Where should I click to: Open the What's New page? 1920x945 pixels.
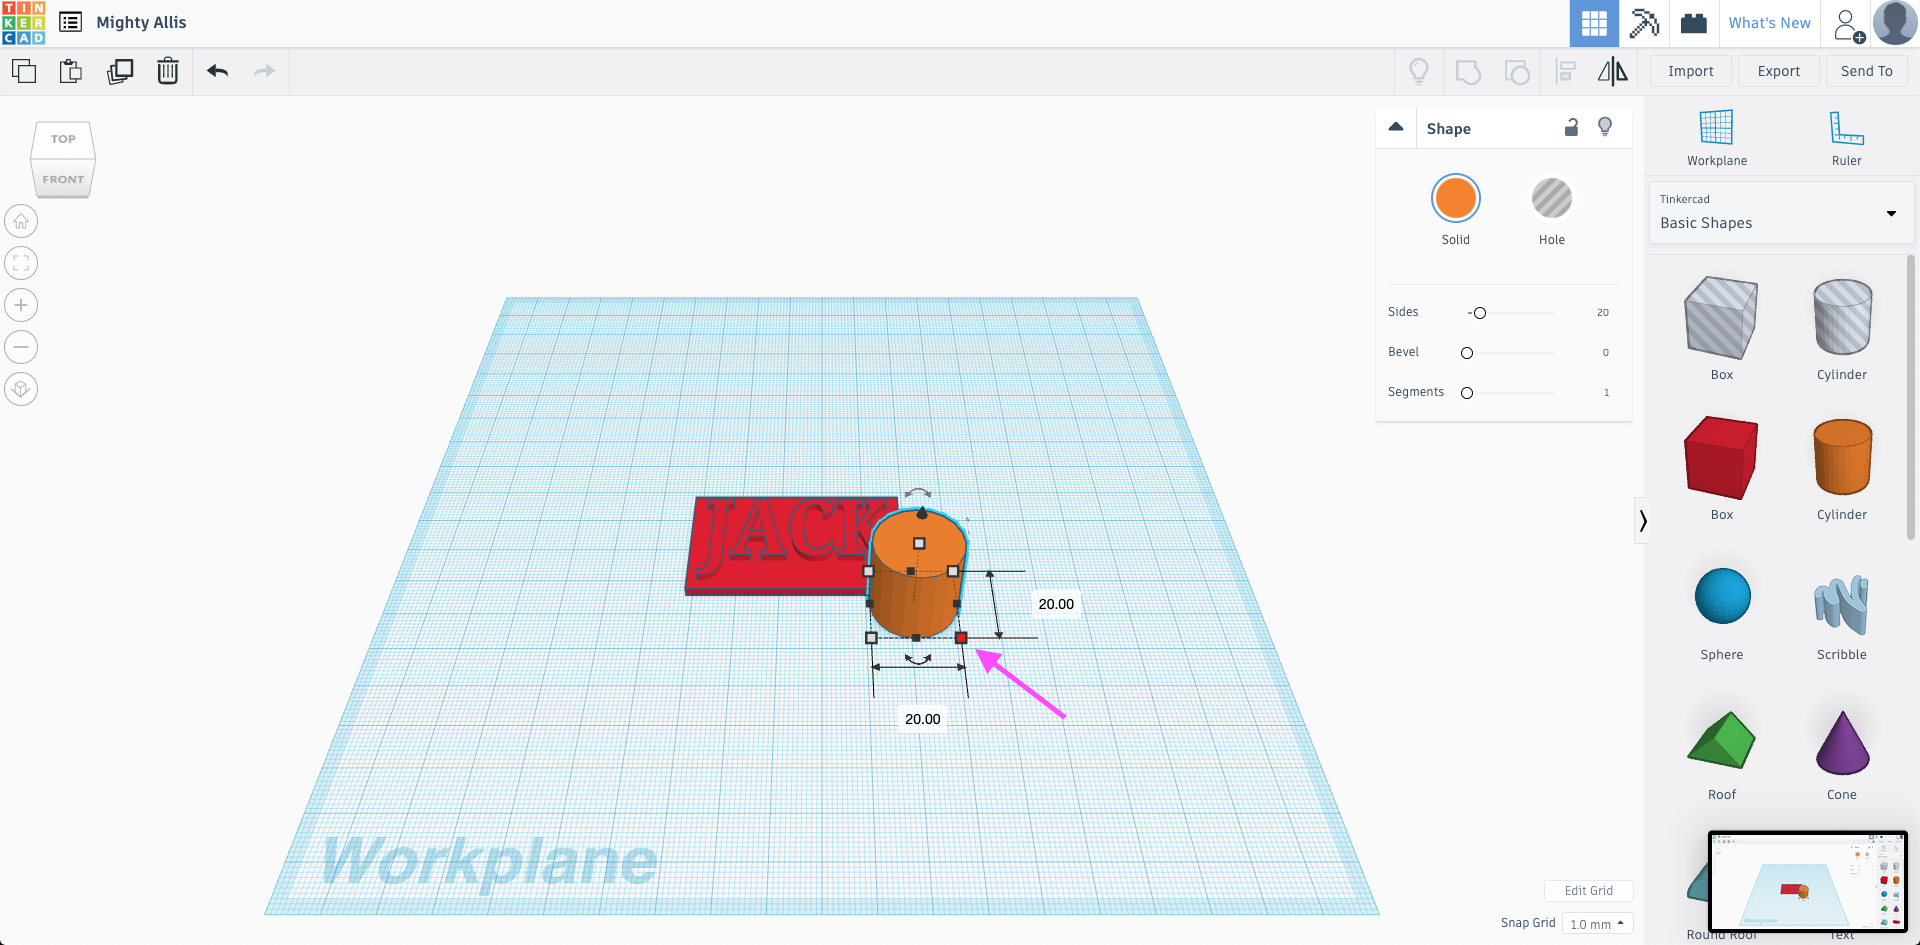(x=1769, y=22)
